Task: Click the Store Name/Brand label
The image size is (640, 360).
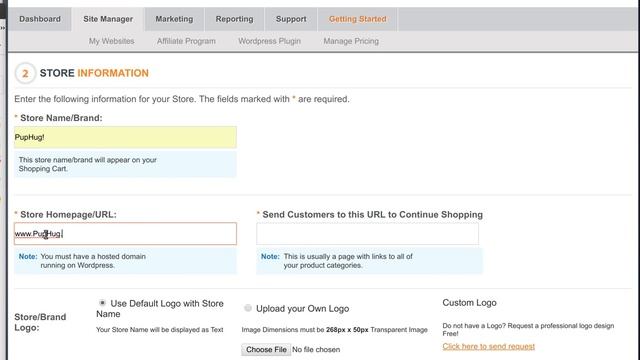Action: 61,118
